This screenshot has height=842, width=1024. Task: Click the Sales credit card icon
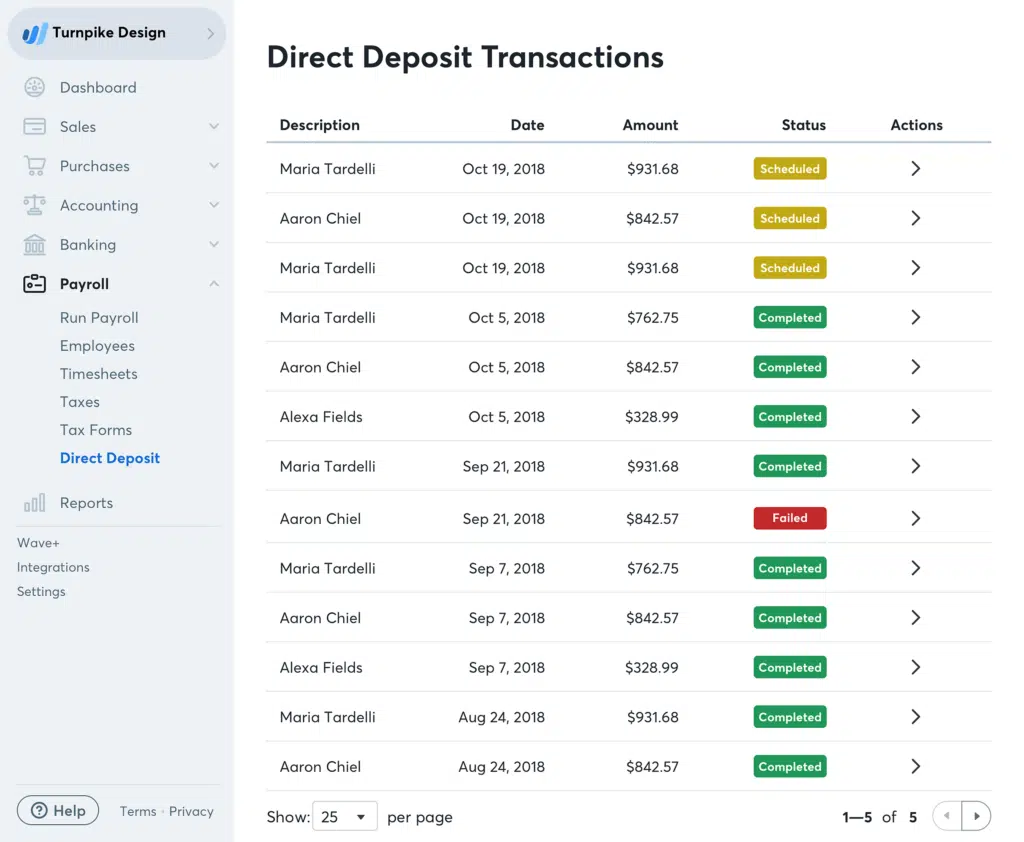(x=34, y=127)
